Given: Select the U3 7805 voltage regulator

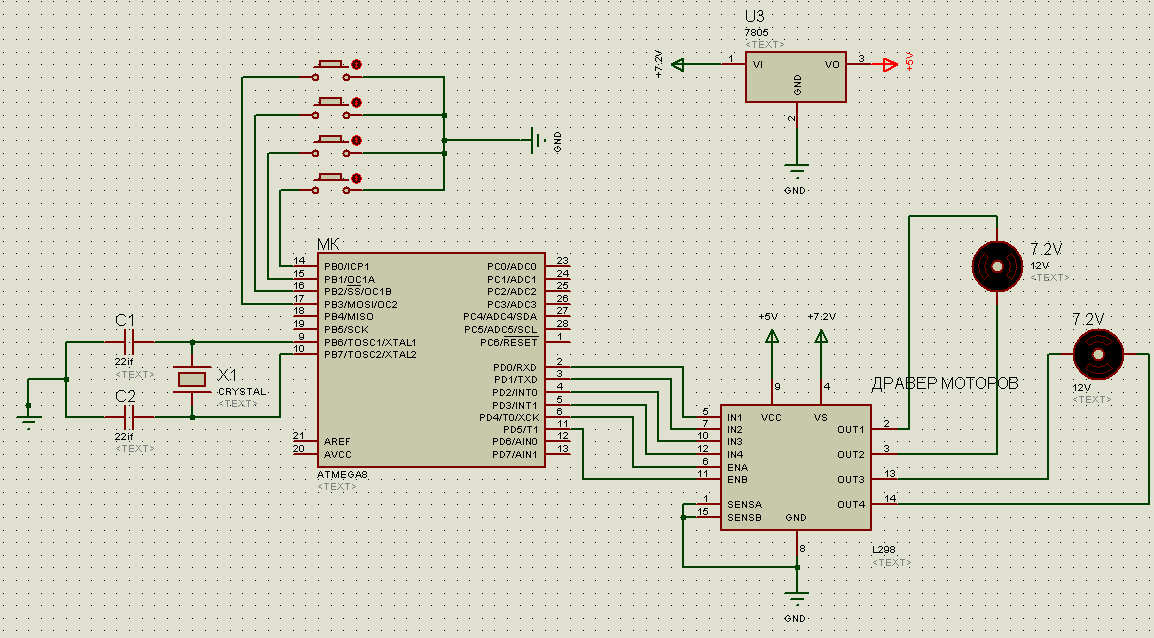Looking at the screenshot, I should point(796,75).
